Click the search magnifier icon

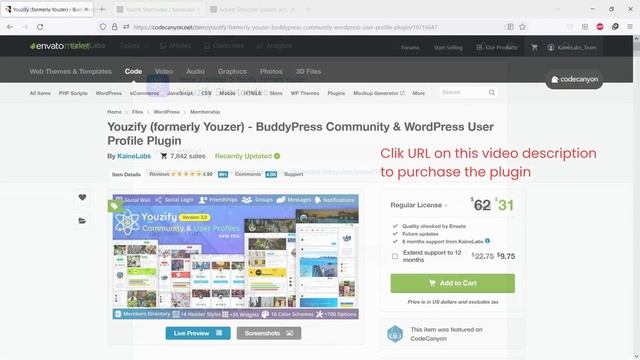click(492, 92)
